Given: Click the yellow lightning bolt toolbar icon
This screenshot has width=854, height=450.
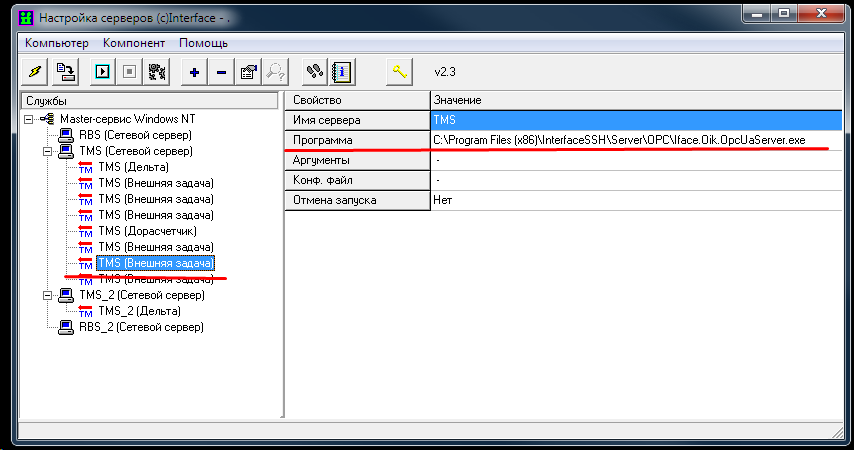Looking at the screenshot, I should click(35, 72).
